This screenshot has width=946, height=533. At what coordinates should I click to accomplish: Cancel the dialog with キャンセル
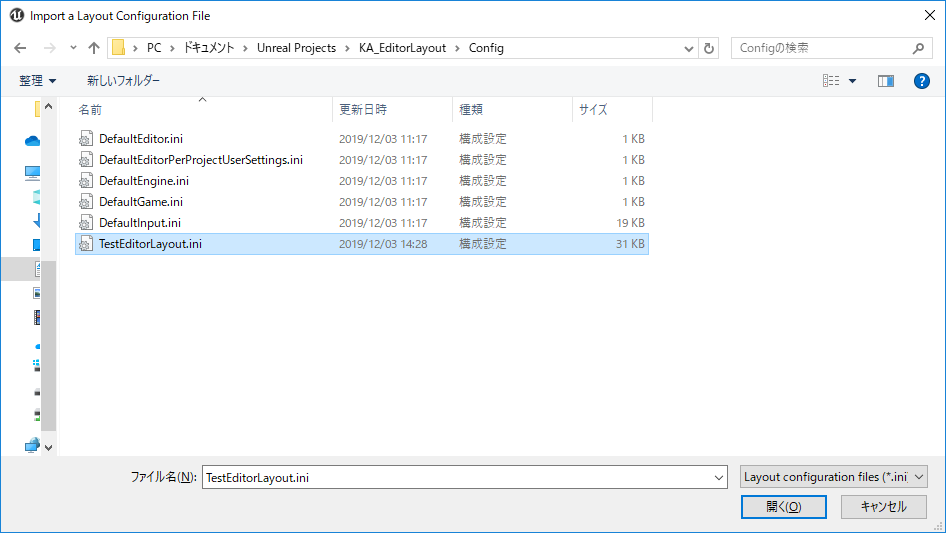[x=884, y=507]
